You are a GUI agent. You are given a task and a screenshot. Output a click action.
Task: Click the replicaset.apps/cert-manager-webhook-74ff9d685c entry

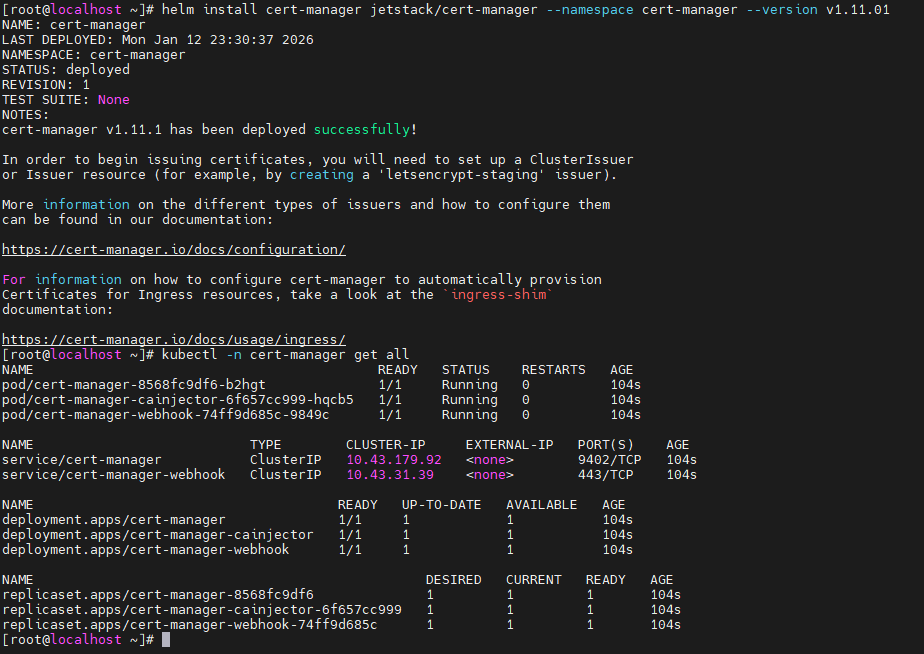pos(190,624)
